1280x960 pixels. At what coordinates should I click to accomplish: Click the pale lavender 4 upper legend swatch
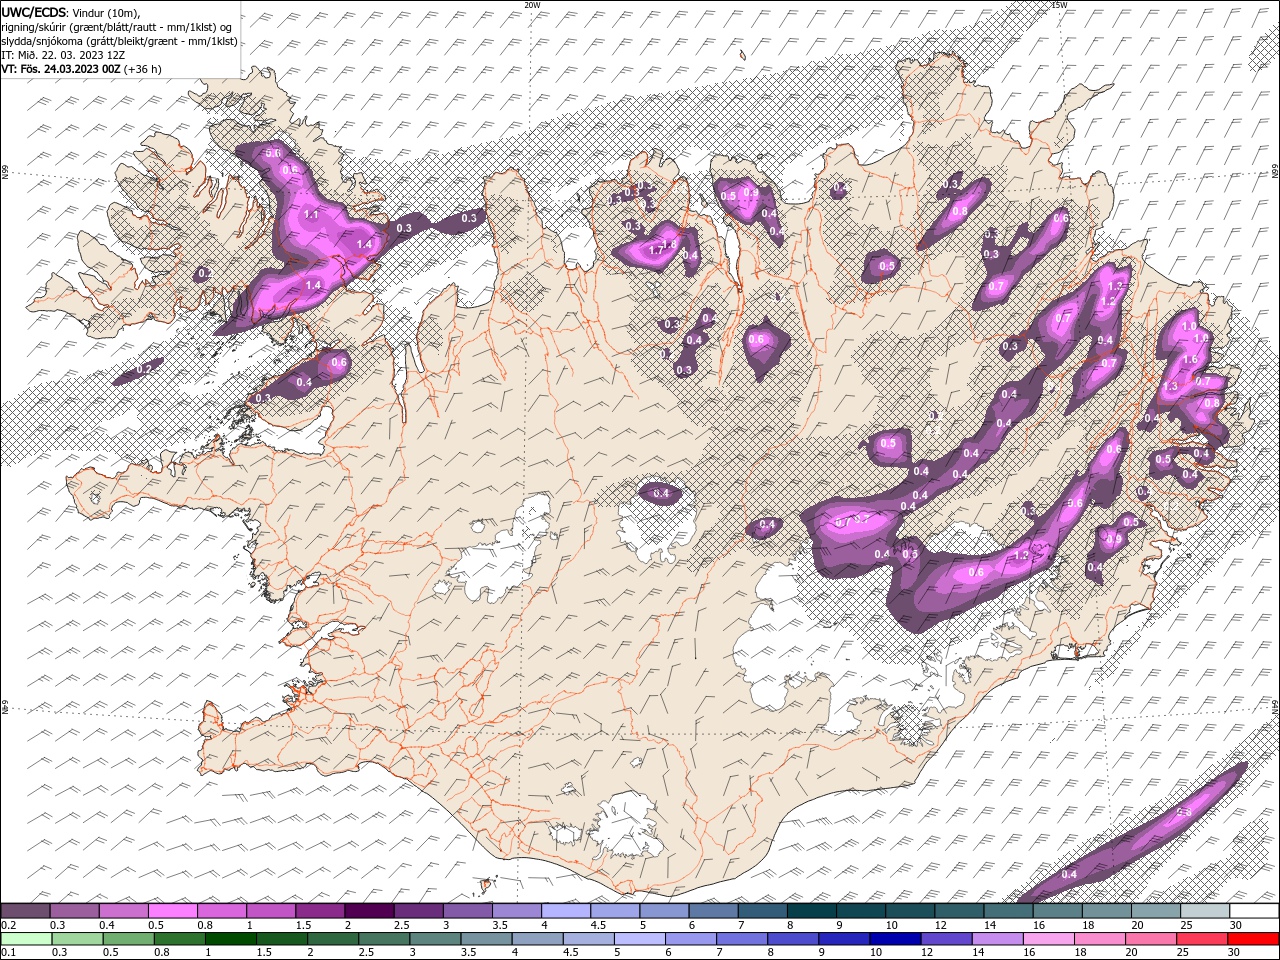pyautogui.click(x=565, y=911)
